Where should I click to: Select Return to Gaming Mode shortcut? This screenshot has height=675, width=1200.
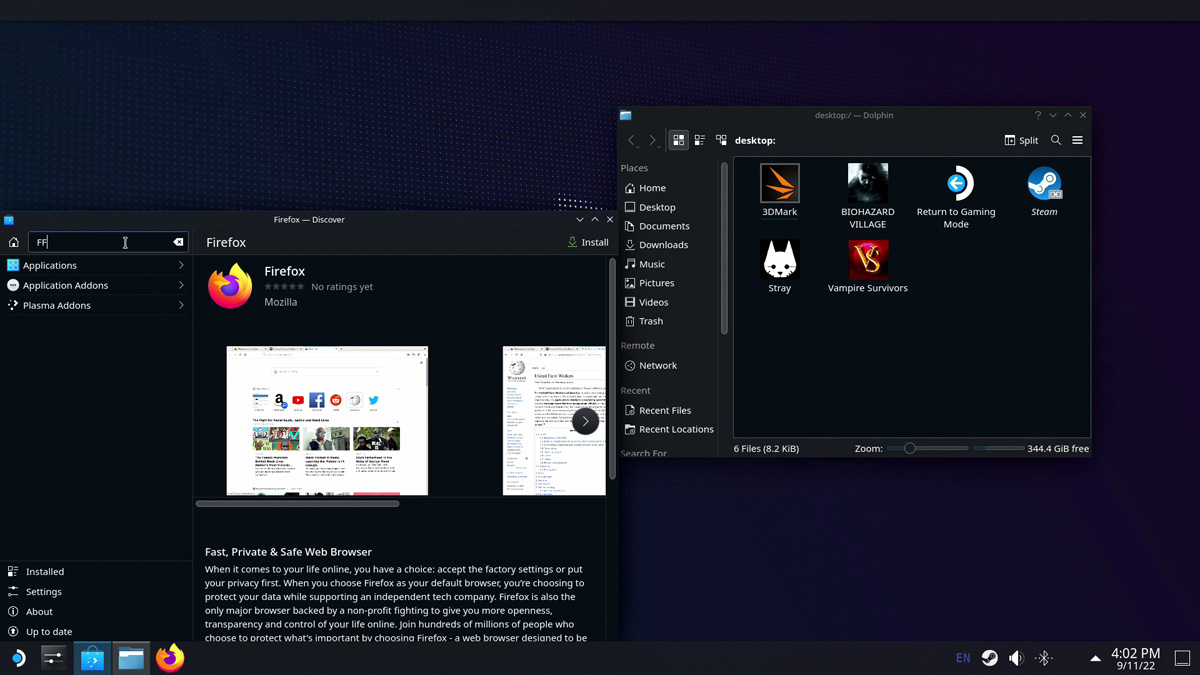coord(956,197)
